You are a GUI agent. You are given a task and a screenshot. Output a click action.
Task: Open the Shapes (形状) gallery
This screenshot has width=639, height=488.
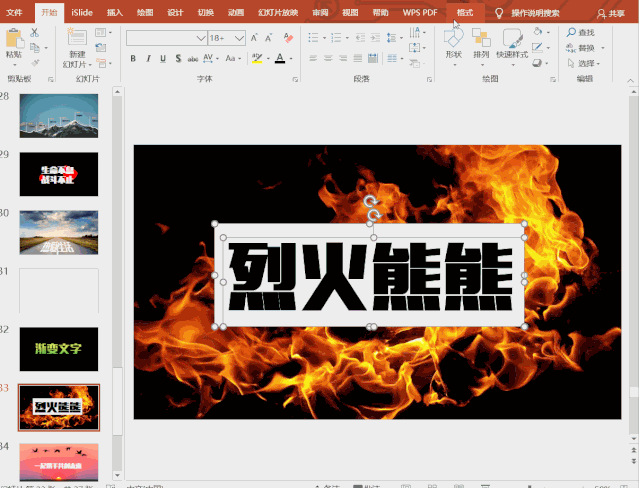click(x=454, y=46)
